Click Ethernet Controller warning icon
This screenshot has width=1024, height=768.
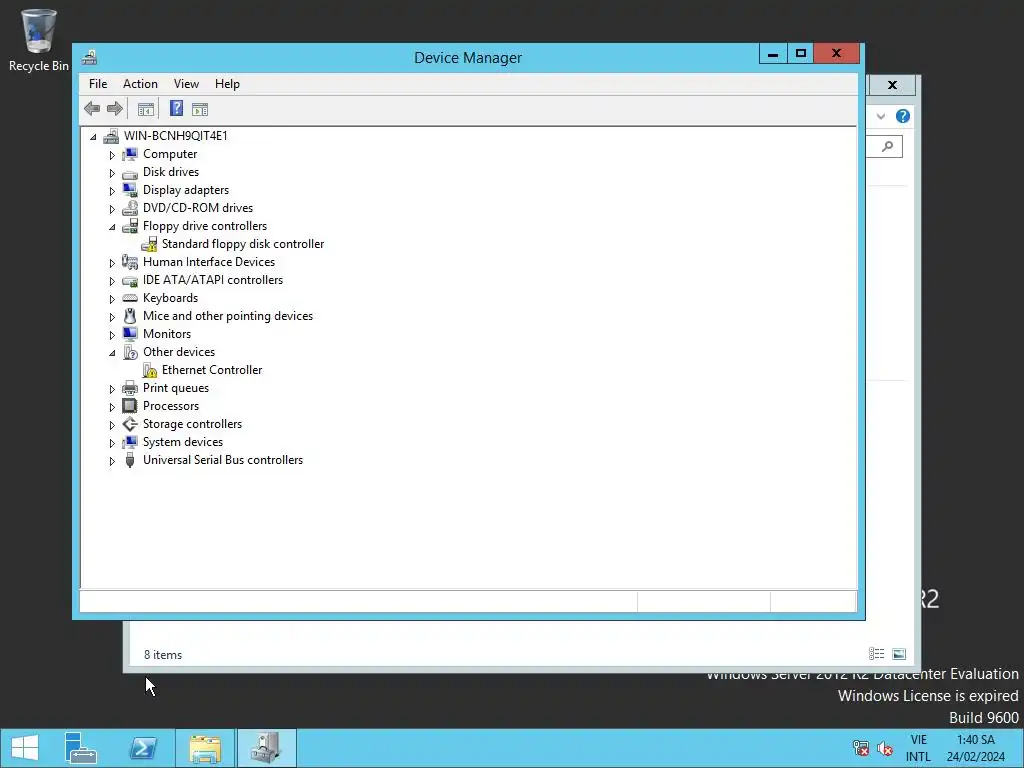coord(150,370)
